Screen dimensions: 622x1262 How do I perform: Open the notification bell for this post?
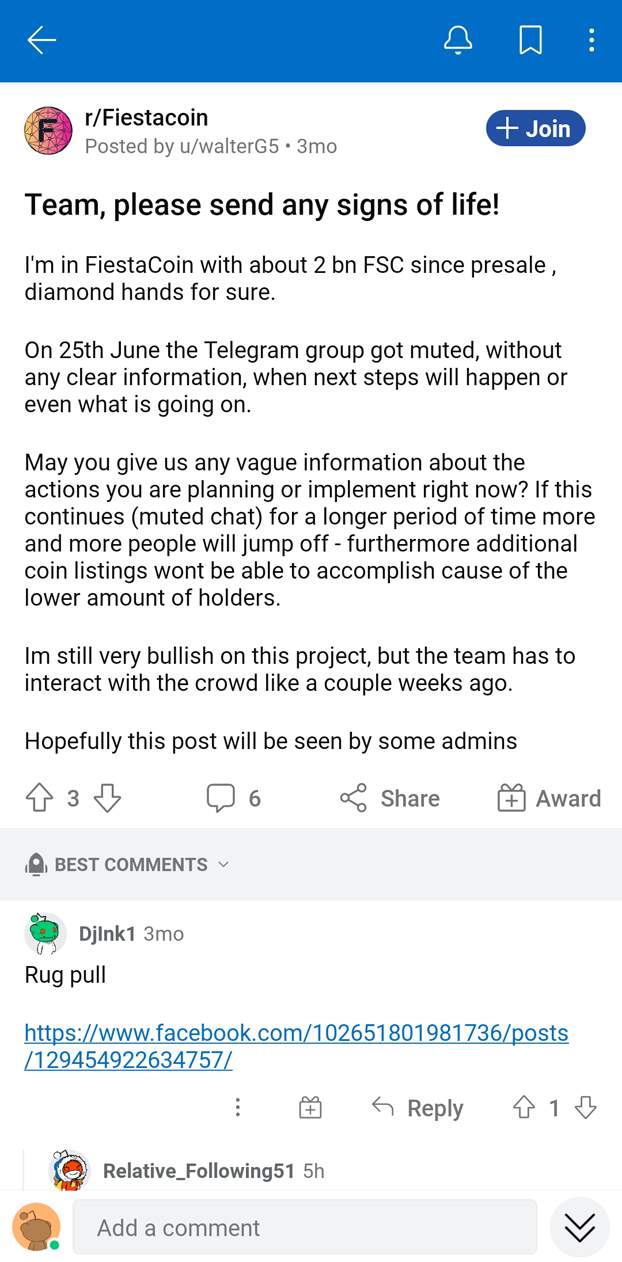point(458,40)
